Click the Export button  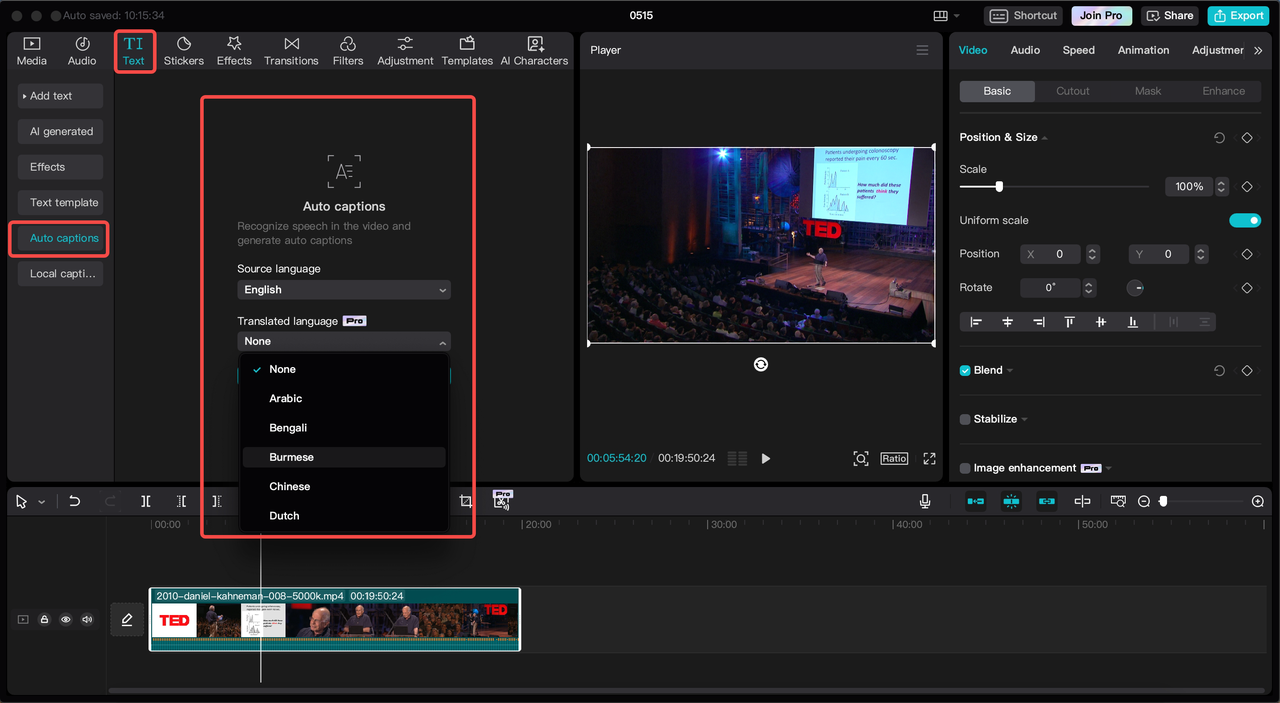1237,15
